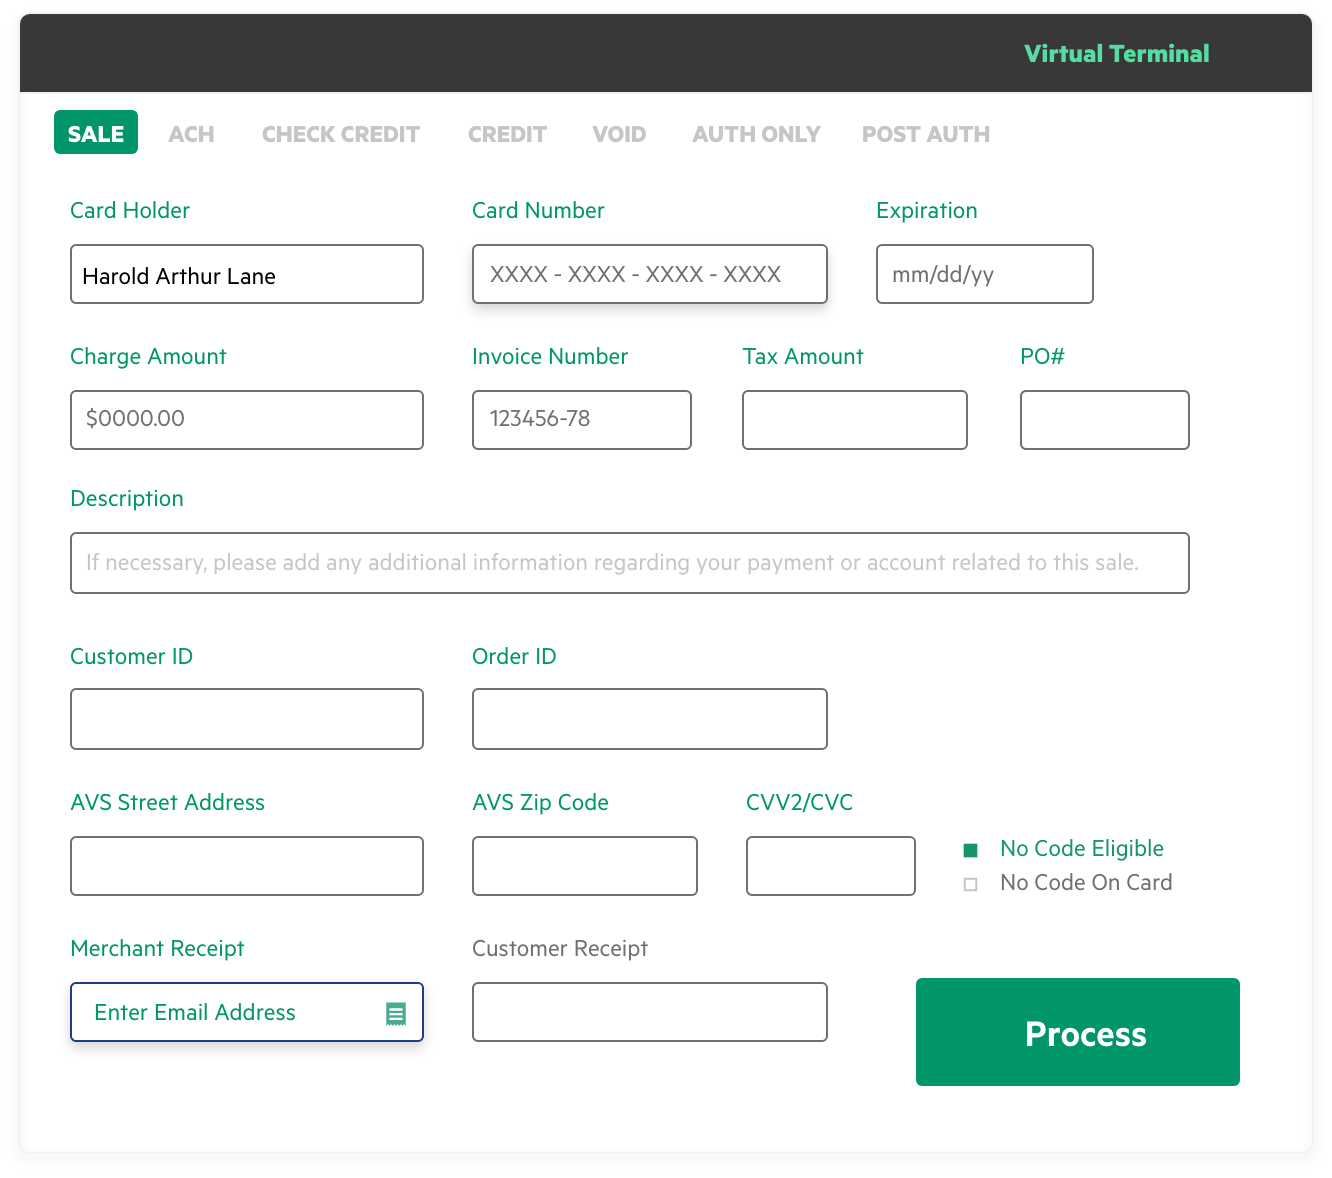This screenshot has height=1178, width=1332.
Task: Click the email receipt icon in Merchant Receipt field
Action: [396, 1012]
